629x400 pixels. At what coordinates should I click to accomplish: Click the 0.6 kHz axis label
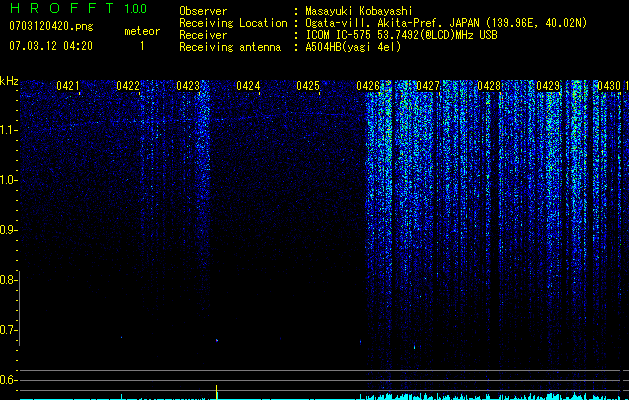8,380
